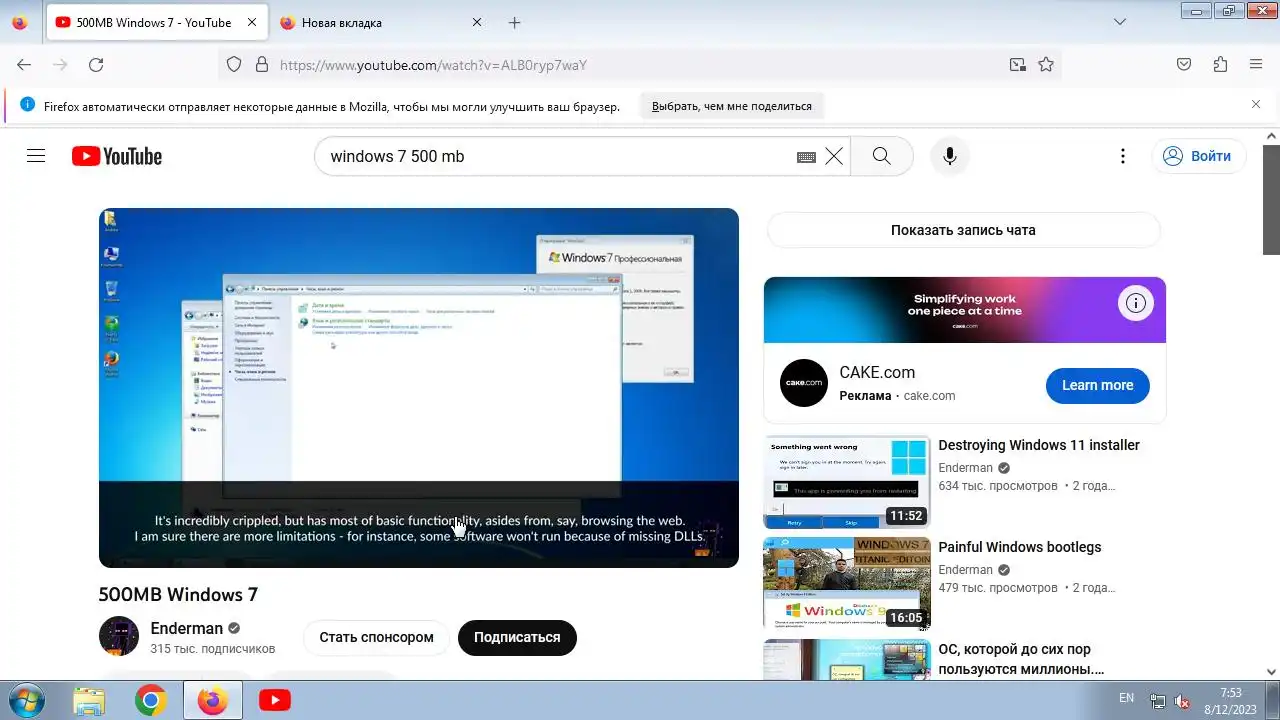Start voice search with the microphone icon
The image size is (1280, 720).
tap(950, 156)
